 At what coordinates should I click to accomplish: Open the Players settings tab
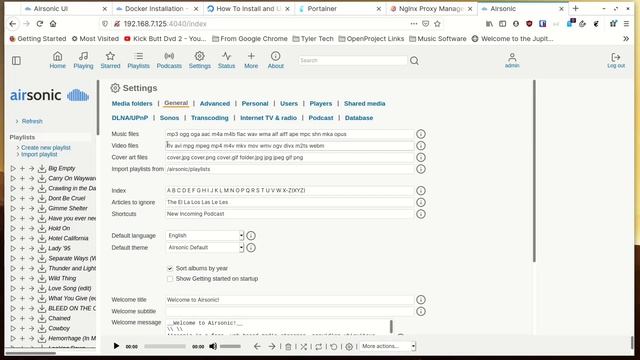click(x=321, y=104)
